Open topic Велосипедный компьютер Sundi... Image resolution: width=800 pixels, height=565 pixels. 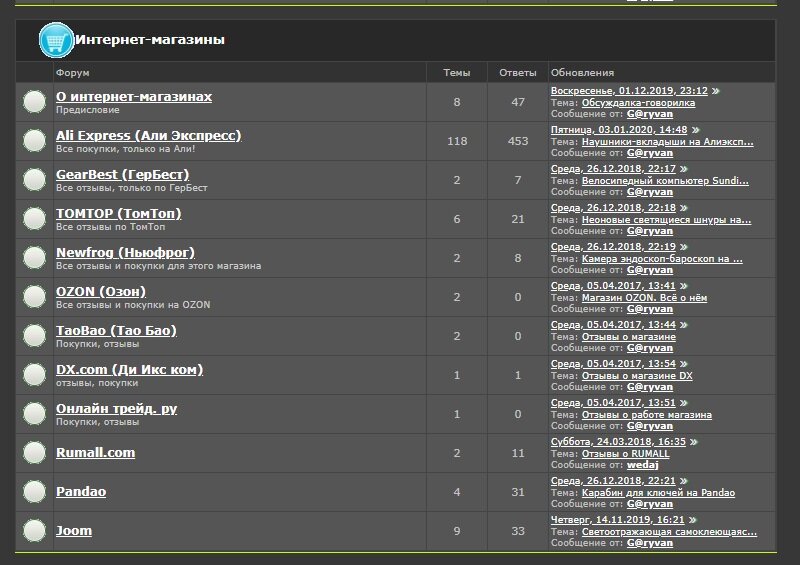665,181
